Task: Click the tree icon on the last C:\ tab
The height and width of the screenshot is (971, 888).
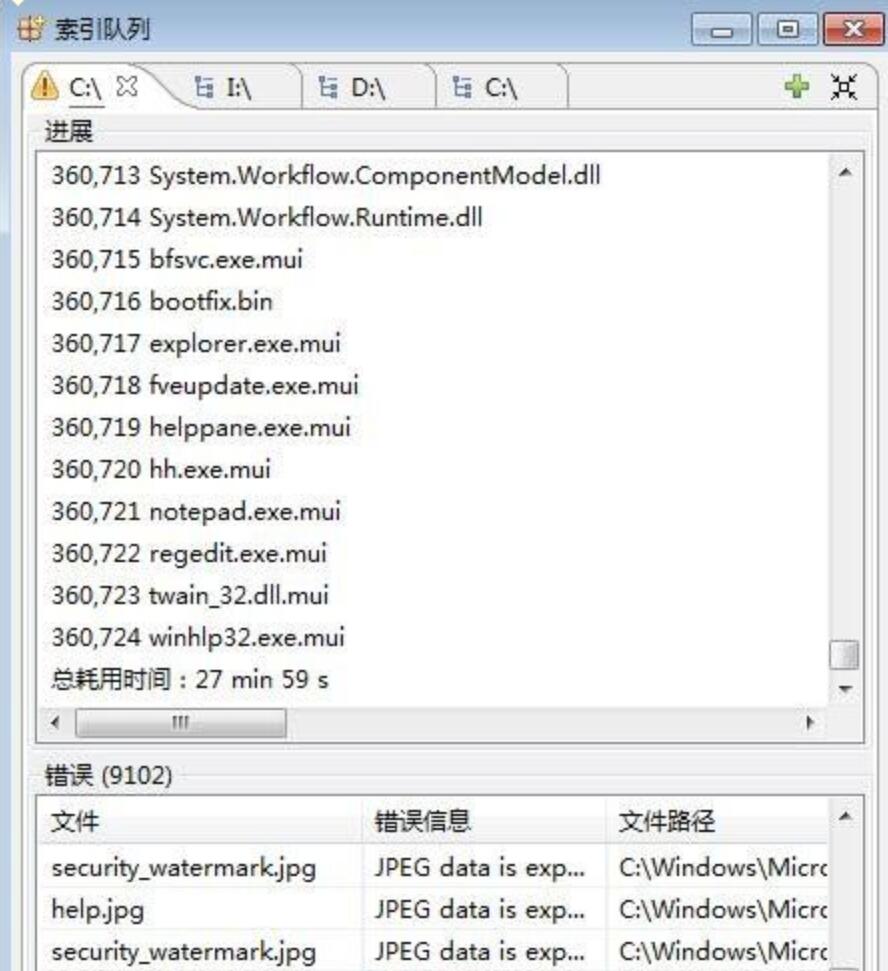Action: (x=461, y=88)
